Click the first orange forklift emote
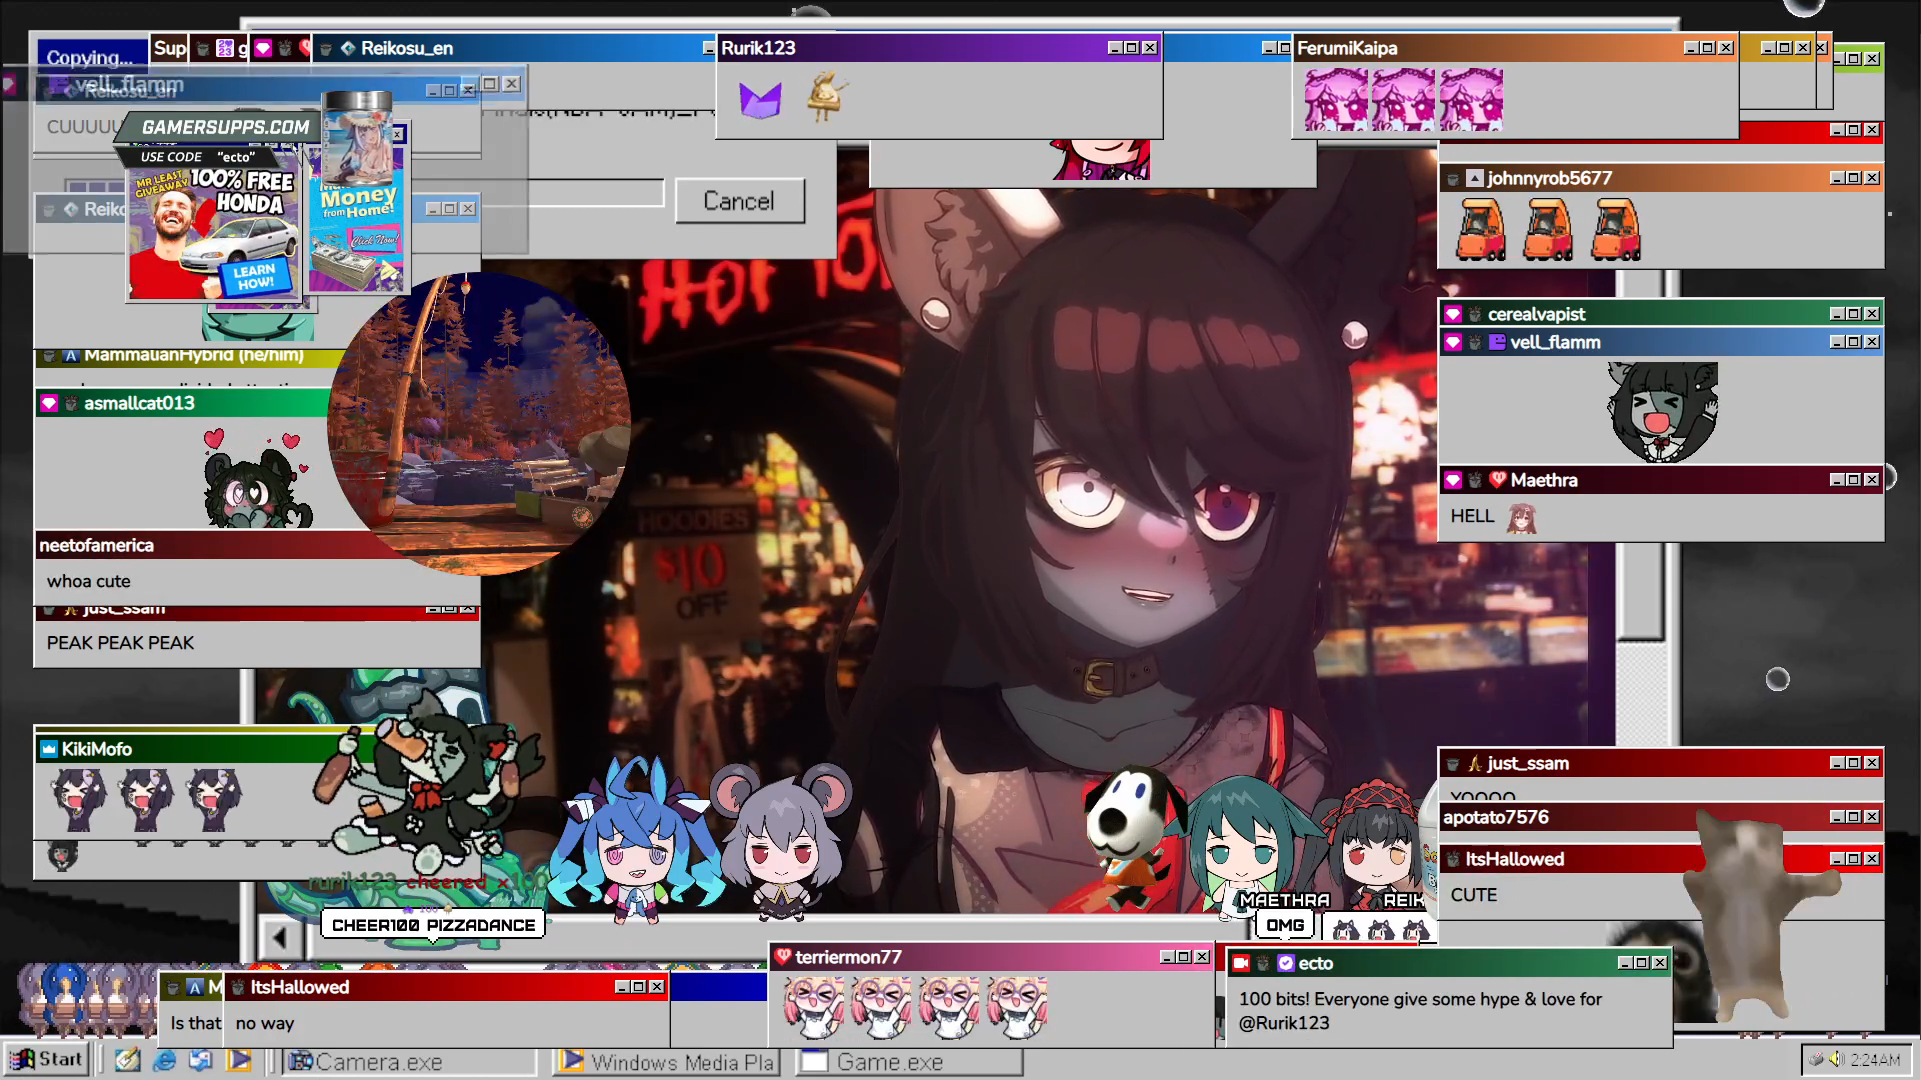The height and width of the screenshot is (1080, 1921). pyautogui.click(x=1482, y=229)
